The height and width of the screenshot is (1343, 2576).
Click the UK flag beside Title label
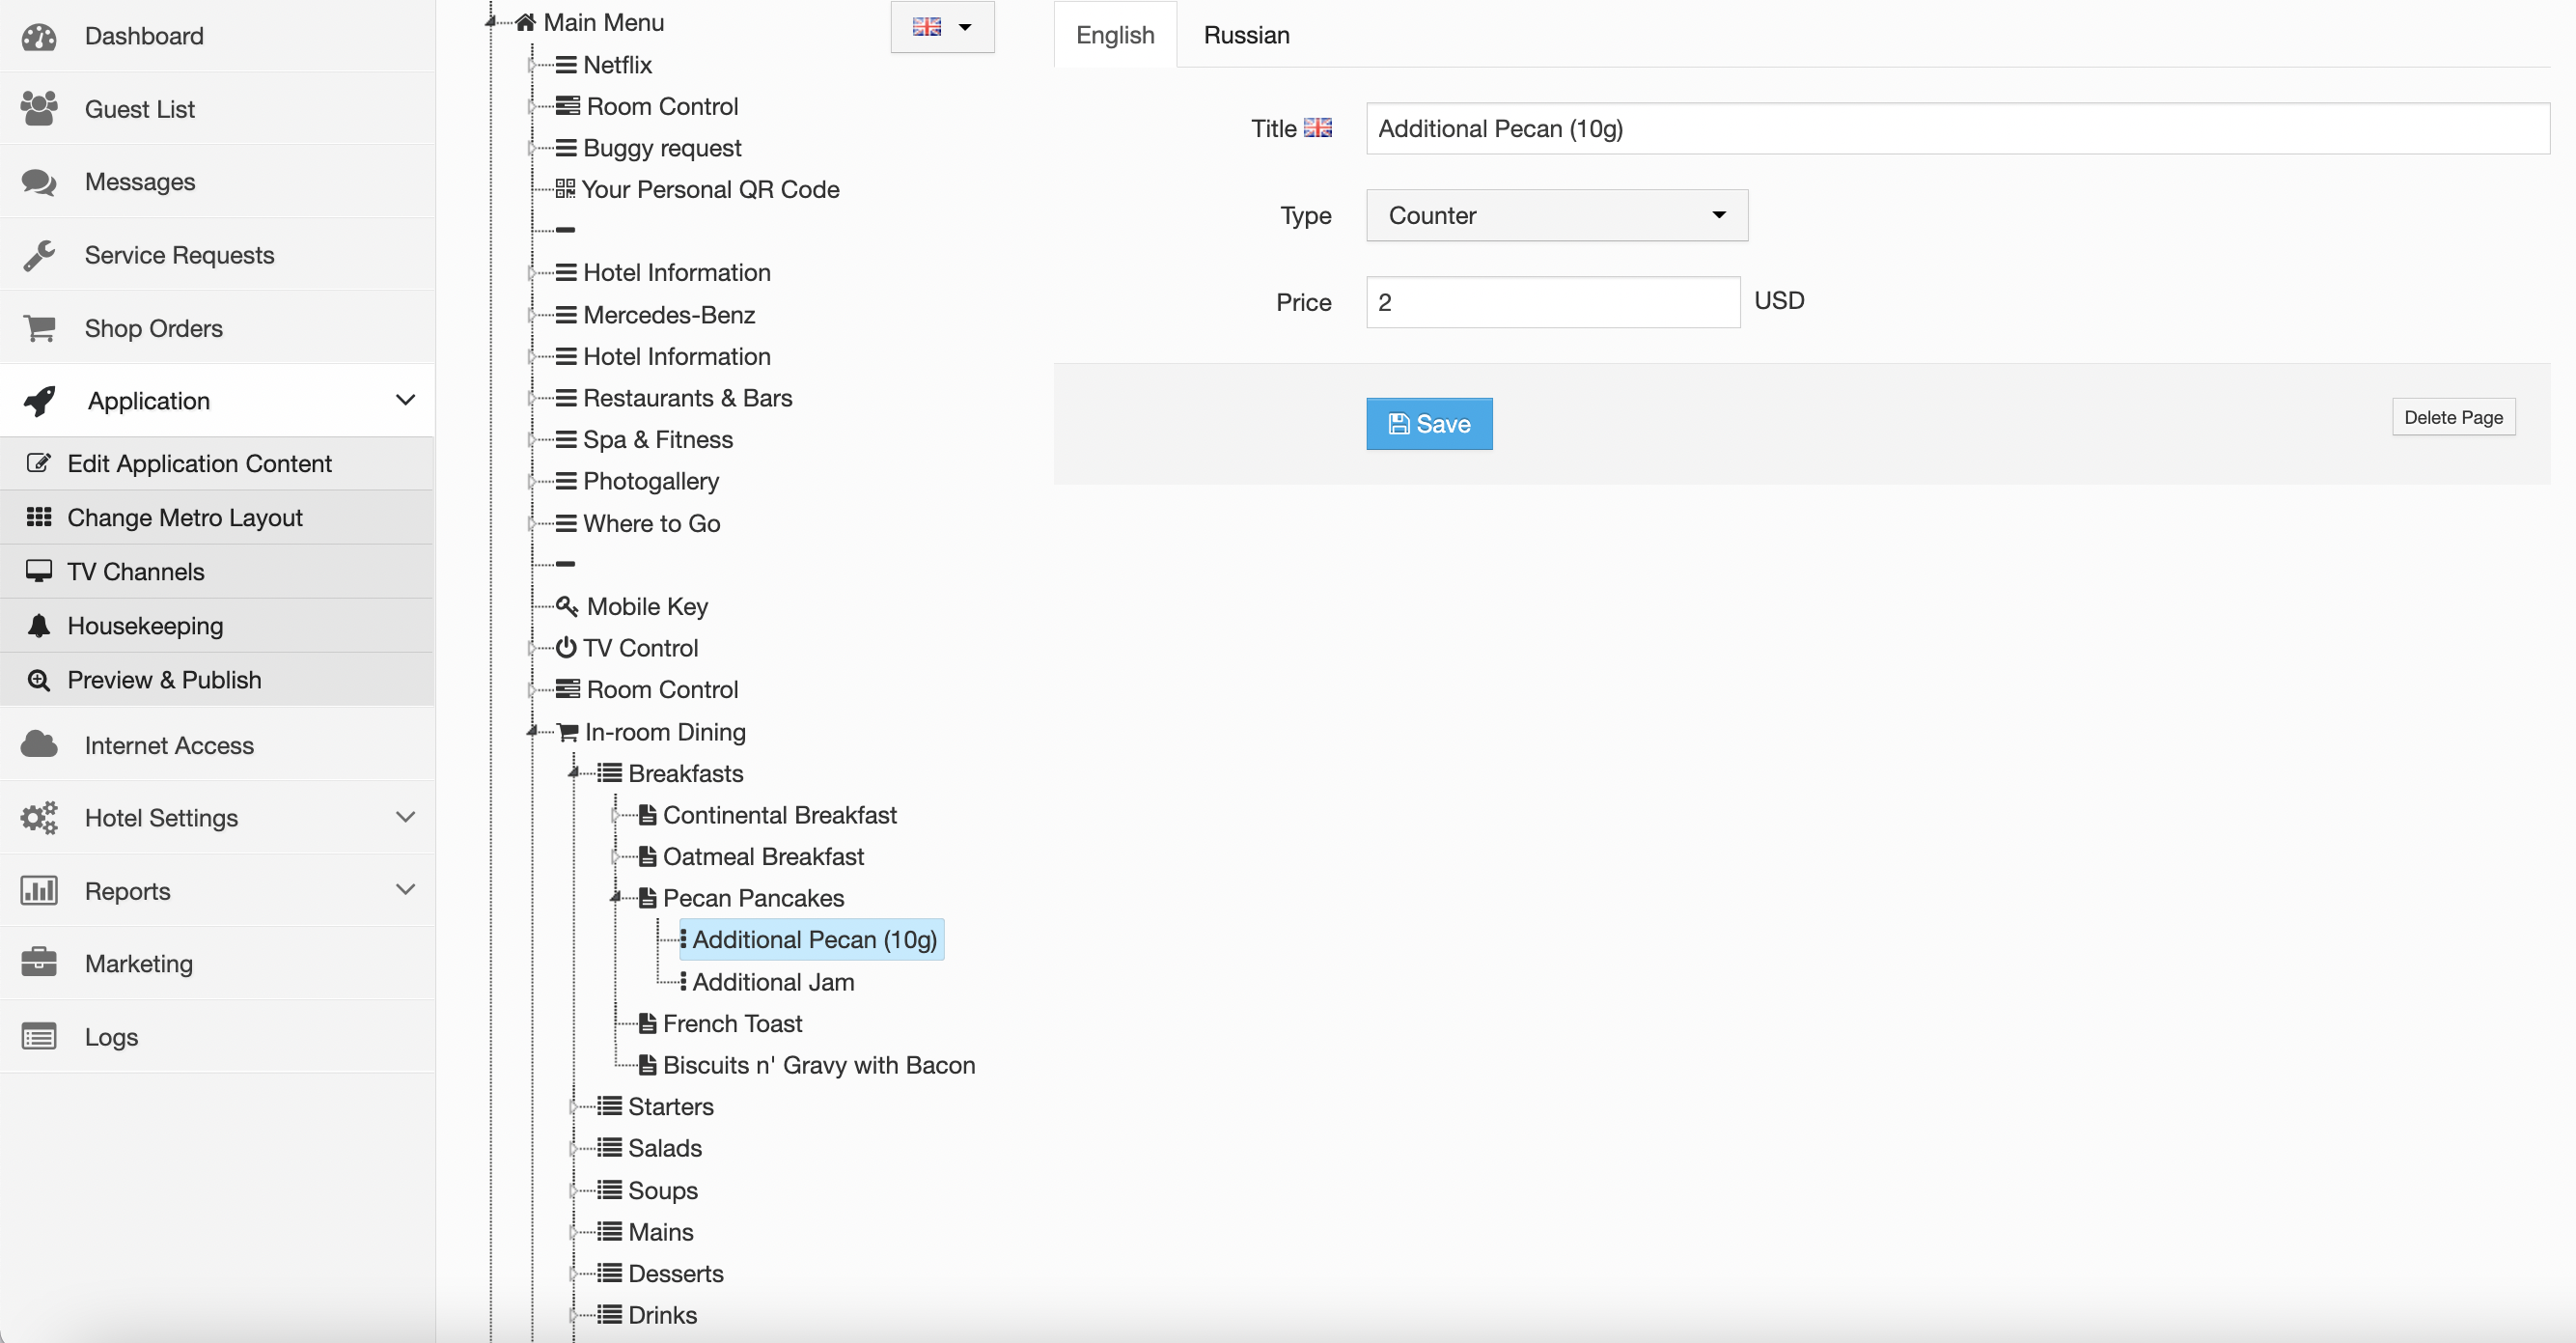[1317, 128]
